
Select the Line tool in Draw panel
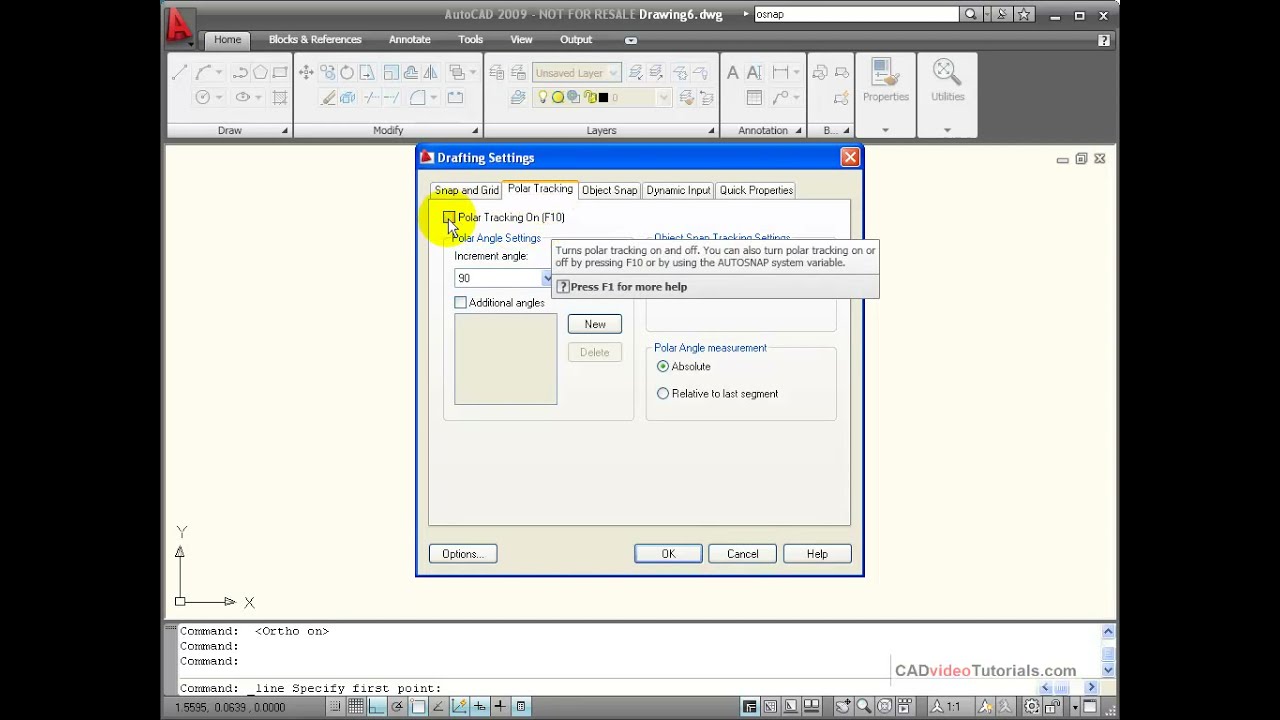pos(180,73)
